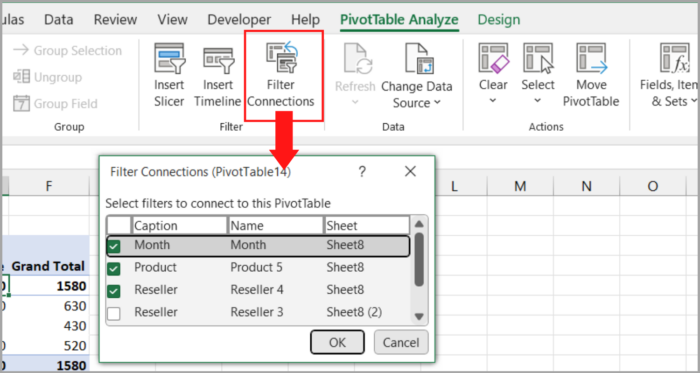The width and height of the screenshot is (700, 373).
Task: Open the Insert Timeline tool
Action: click(x=218, y=60)
